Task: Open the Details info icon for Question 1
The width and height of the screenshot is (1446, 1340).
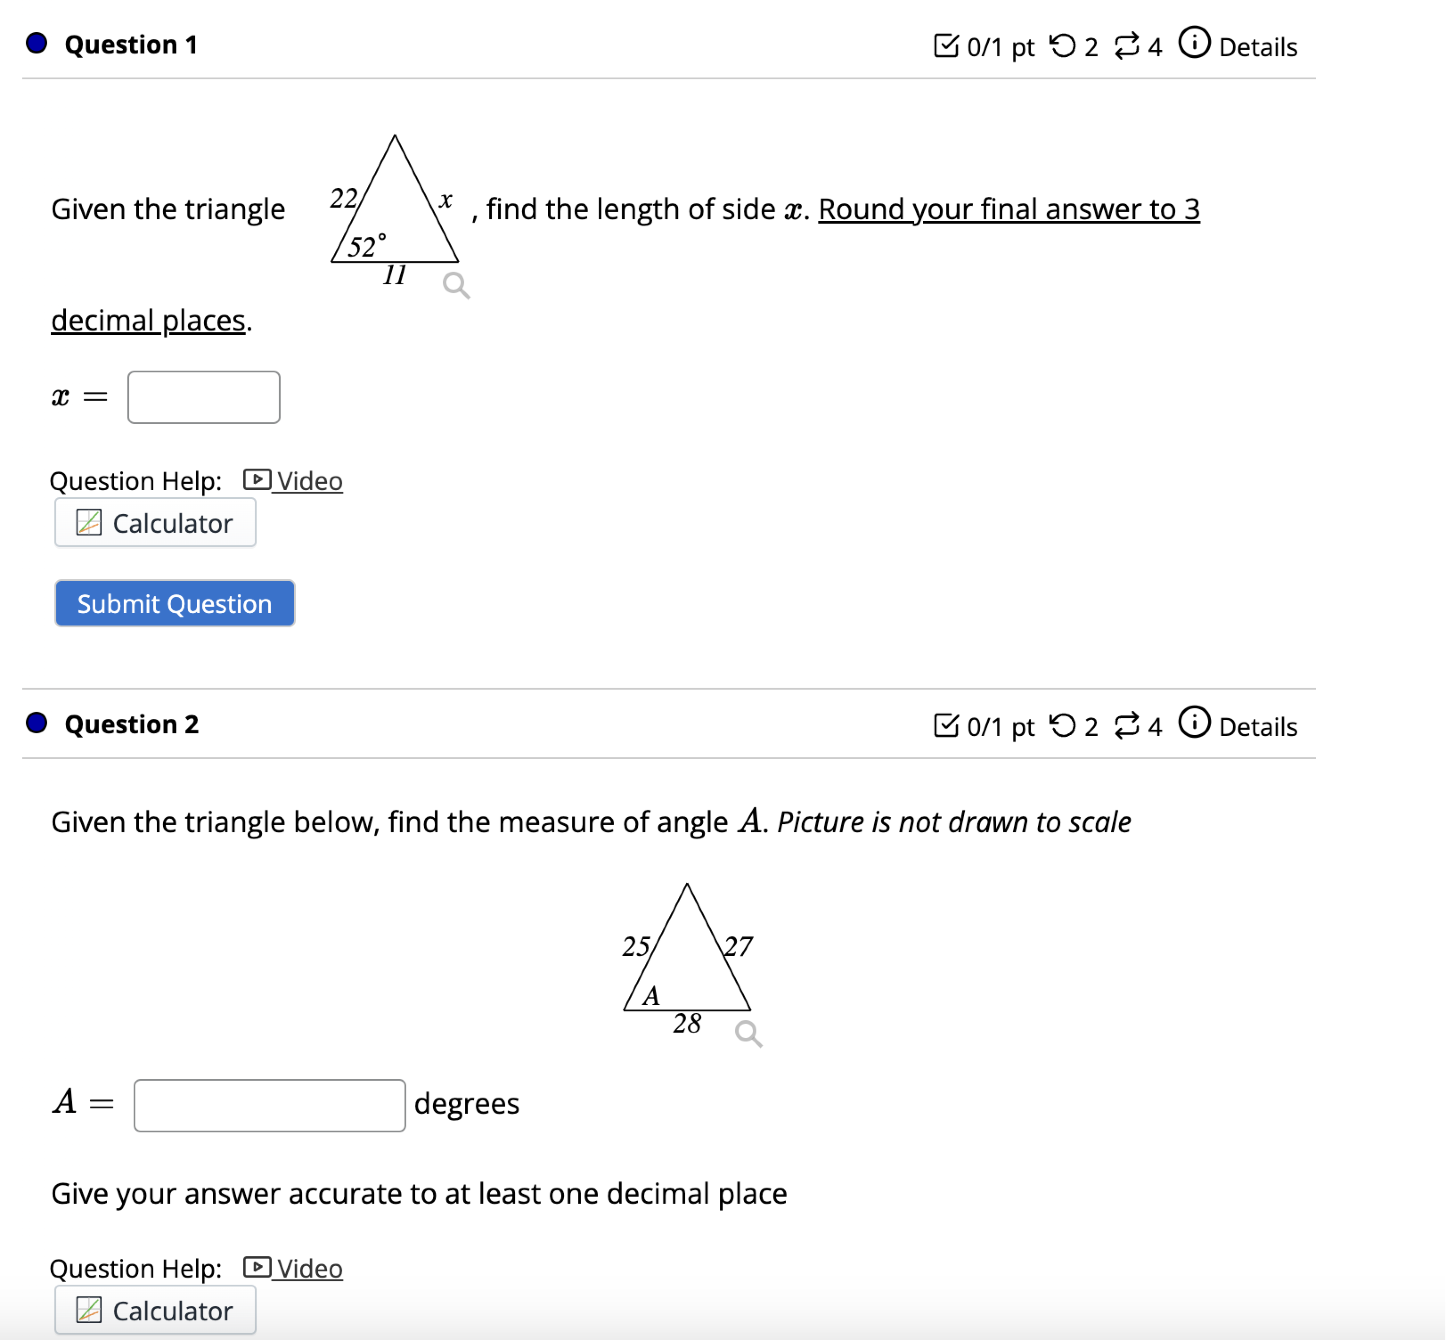Action: click(1194, 45)
